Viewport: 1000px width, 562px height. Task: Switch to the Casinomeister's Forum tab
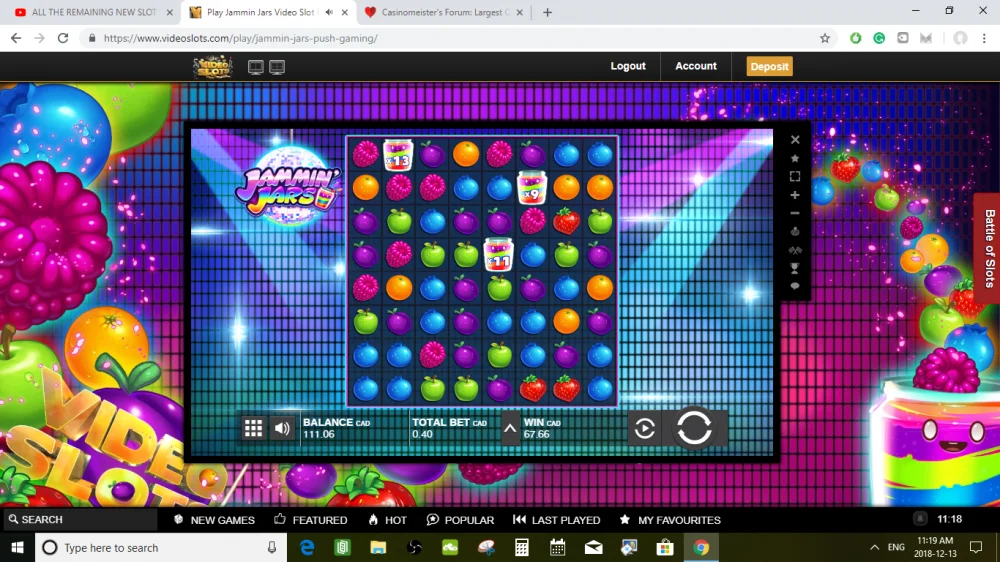pos(444,12)
